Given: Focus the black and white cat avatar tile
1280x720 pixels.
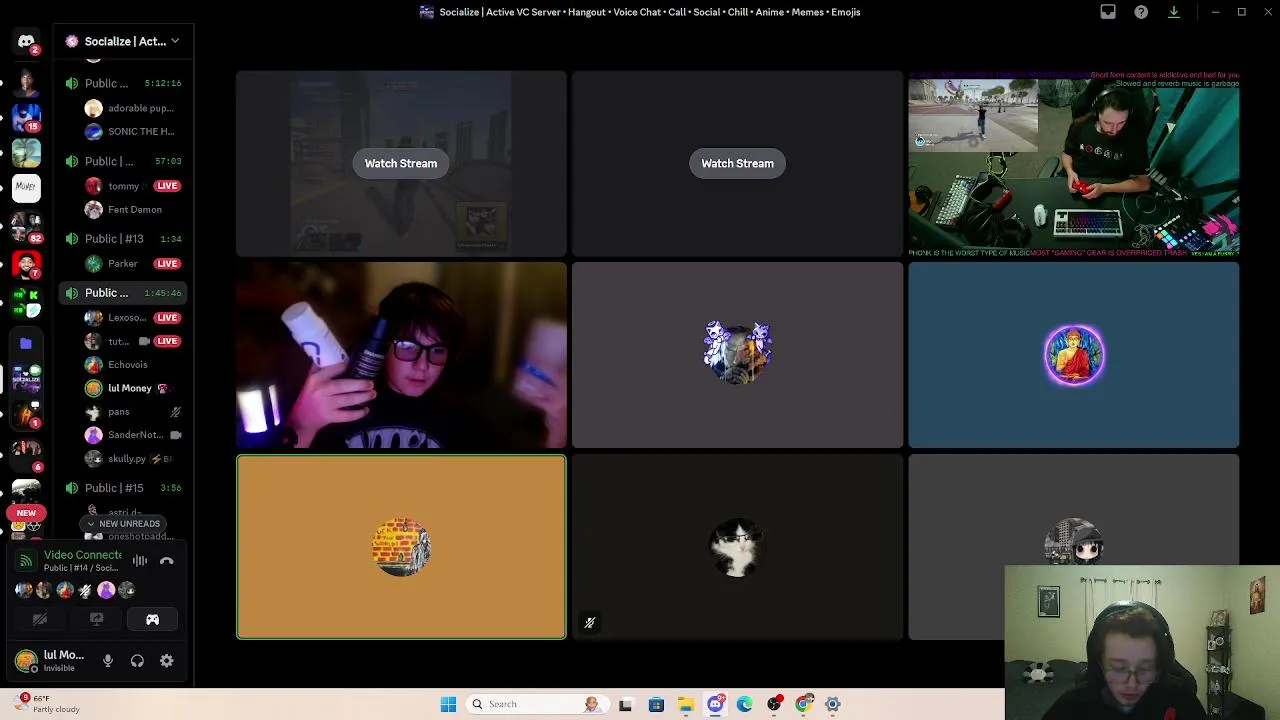Looking at the screenshot, I should click(737, 547).
